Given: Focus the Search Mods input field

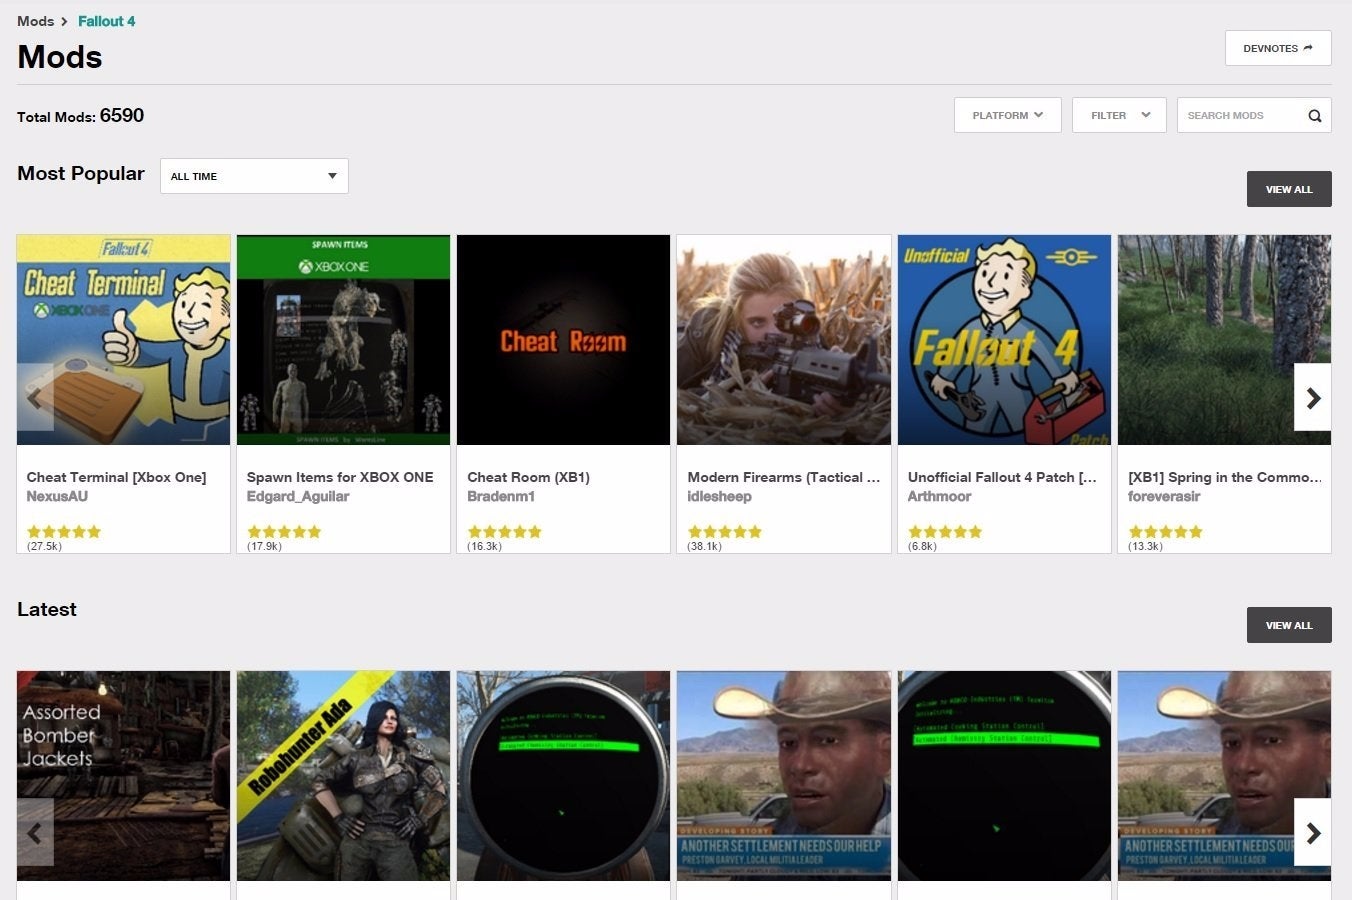Looking at the screenshot, I should [1240, 116].
